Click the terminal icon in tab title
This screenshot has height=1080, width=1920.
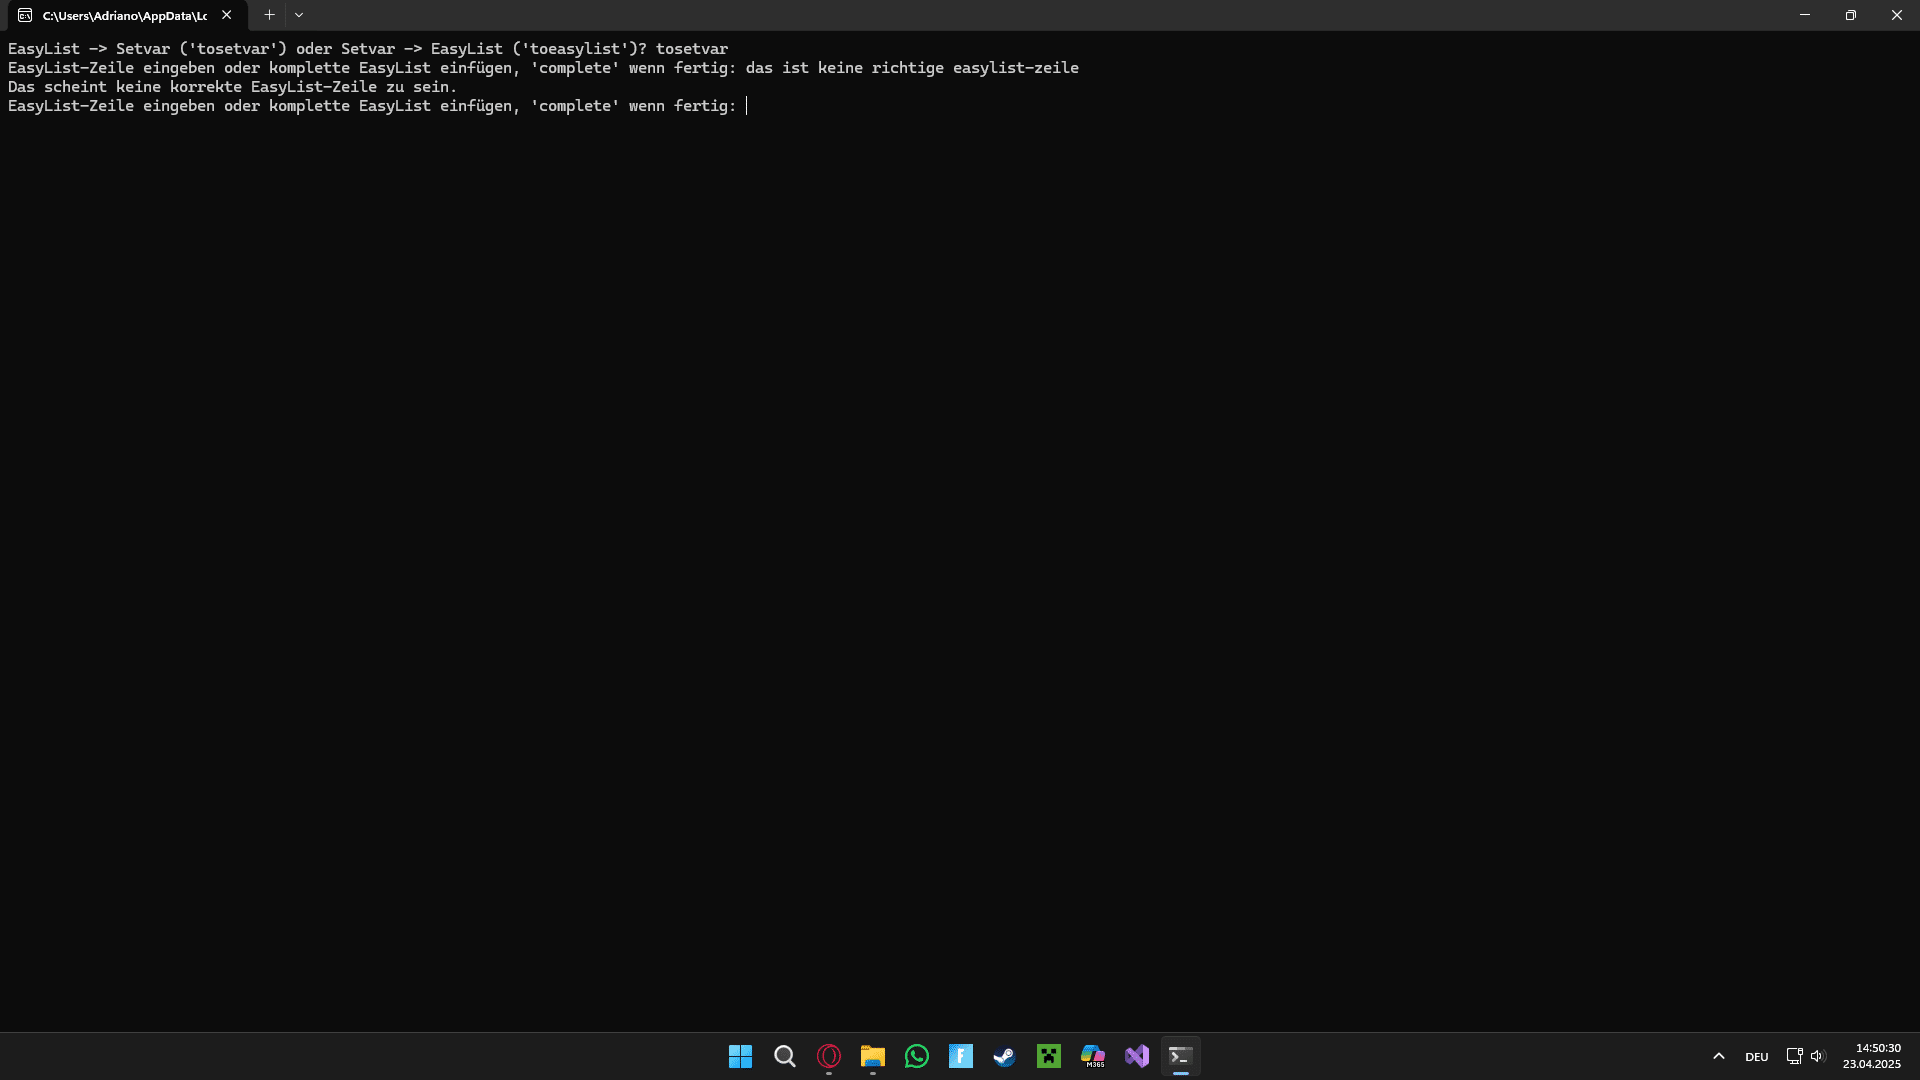coord(25,15)
